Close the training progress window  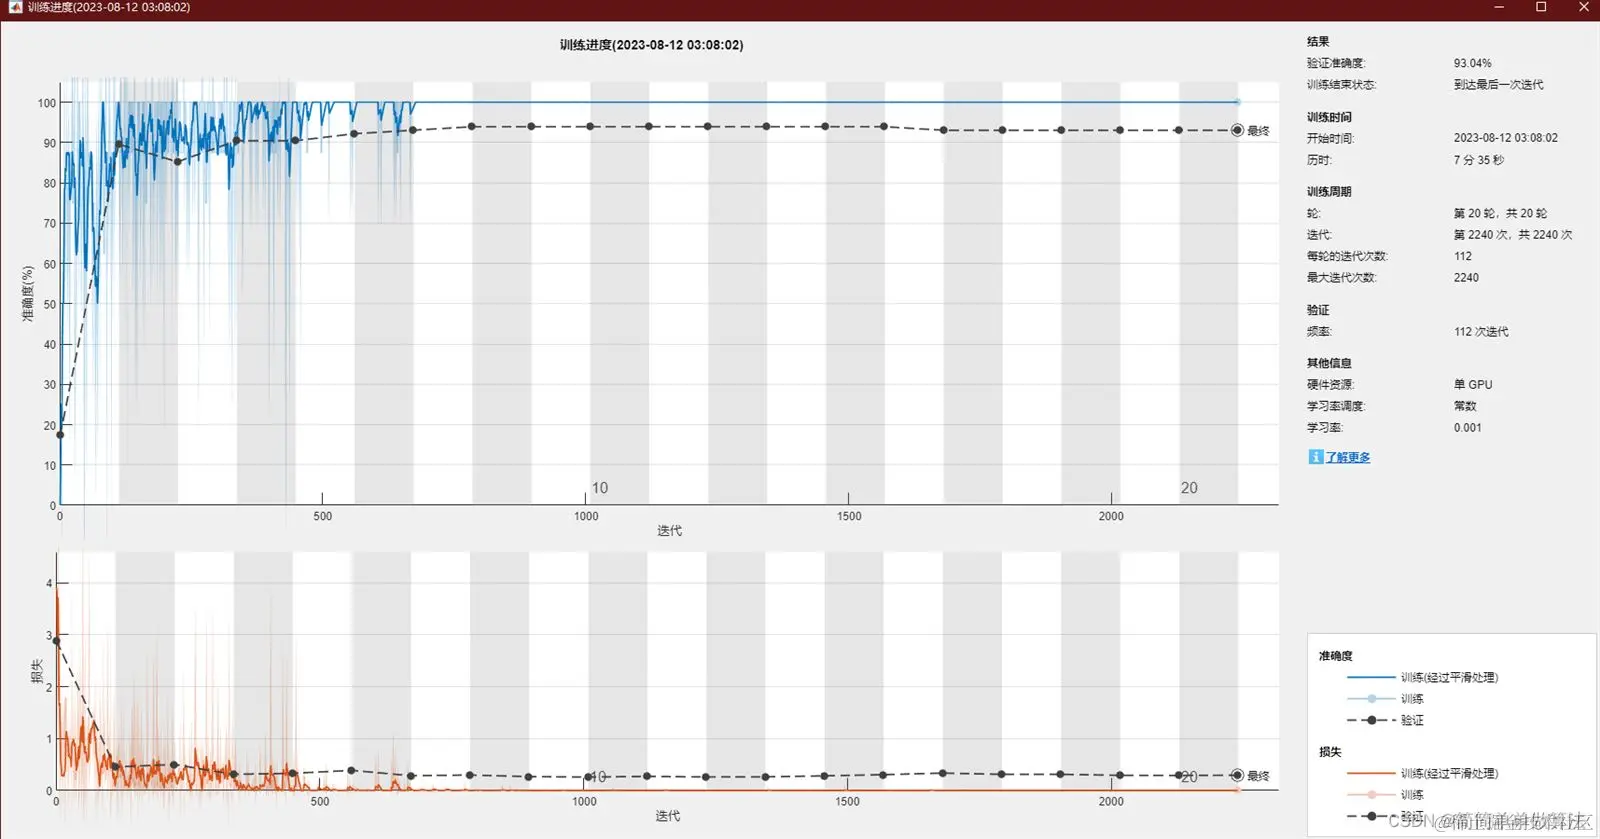click(1583, 7)
